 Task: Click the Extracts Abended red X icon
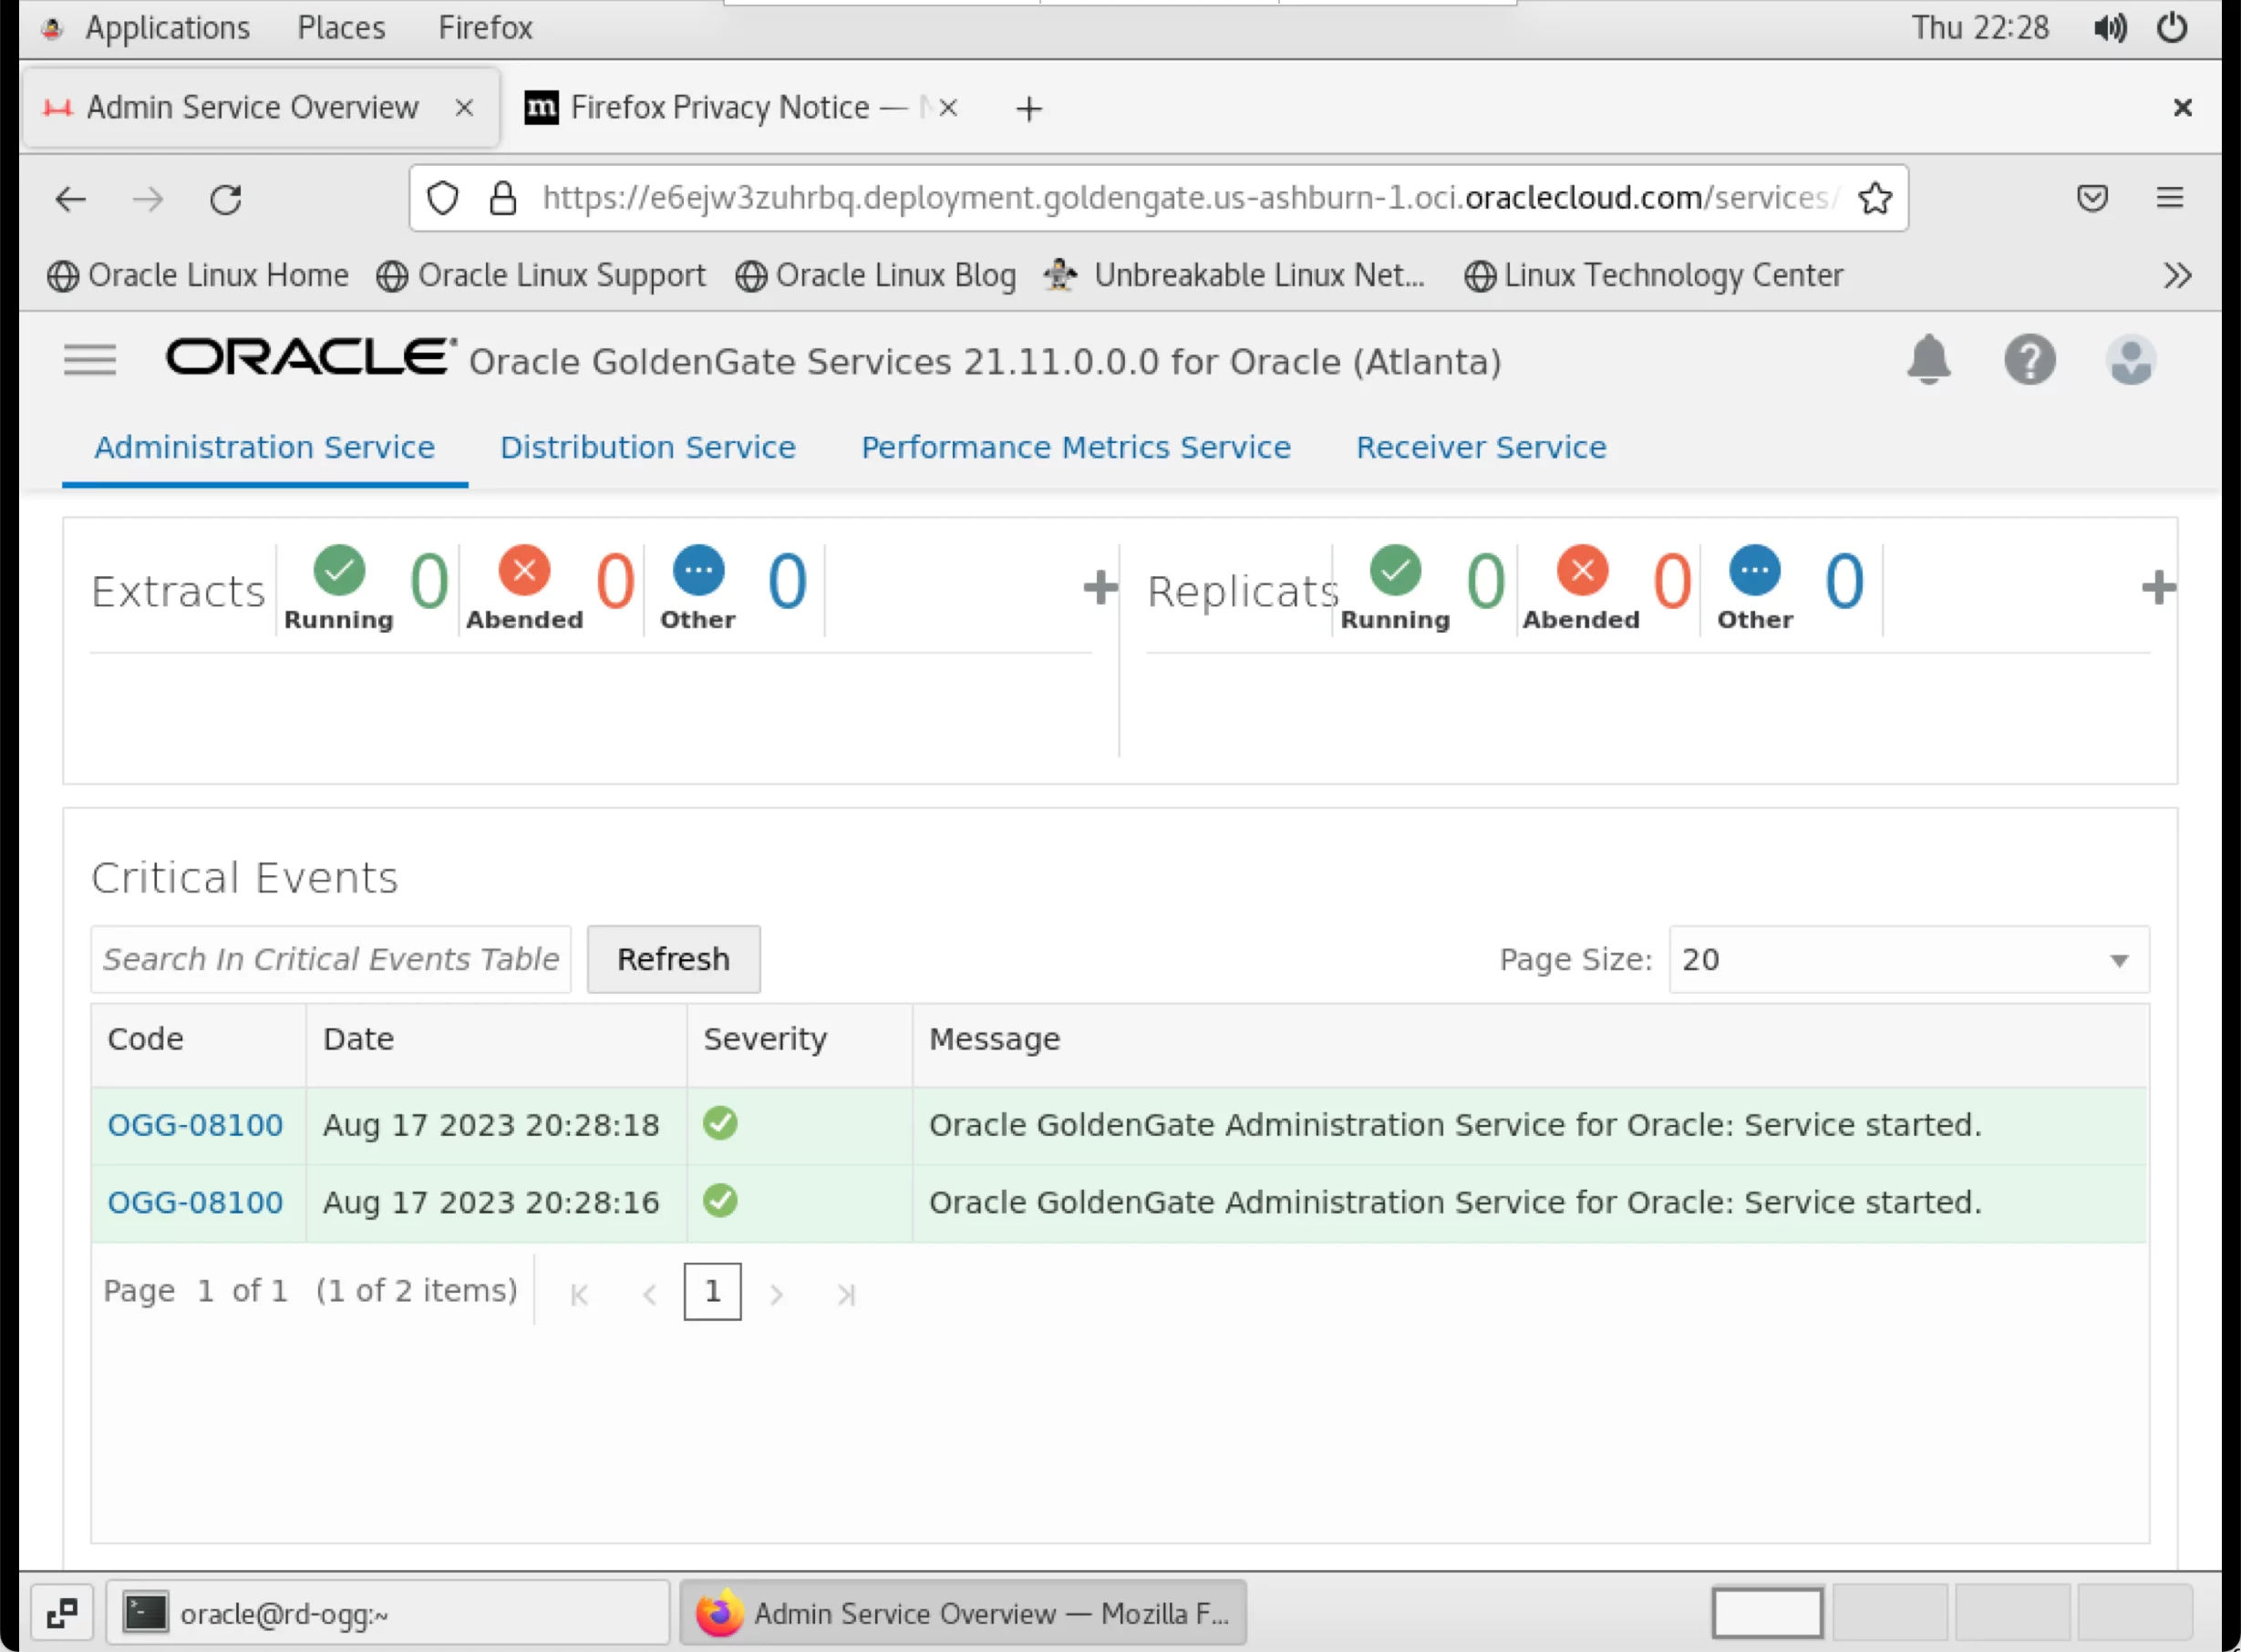point(524,570)
